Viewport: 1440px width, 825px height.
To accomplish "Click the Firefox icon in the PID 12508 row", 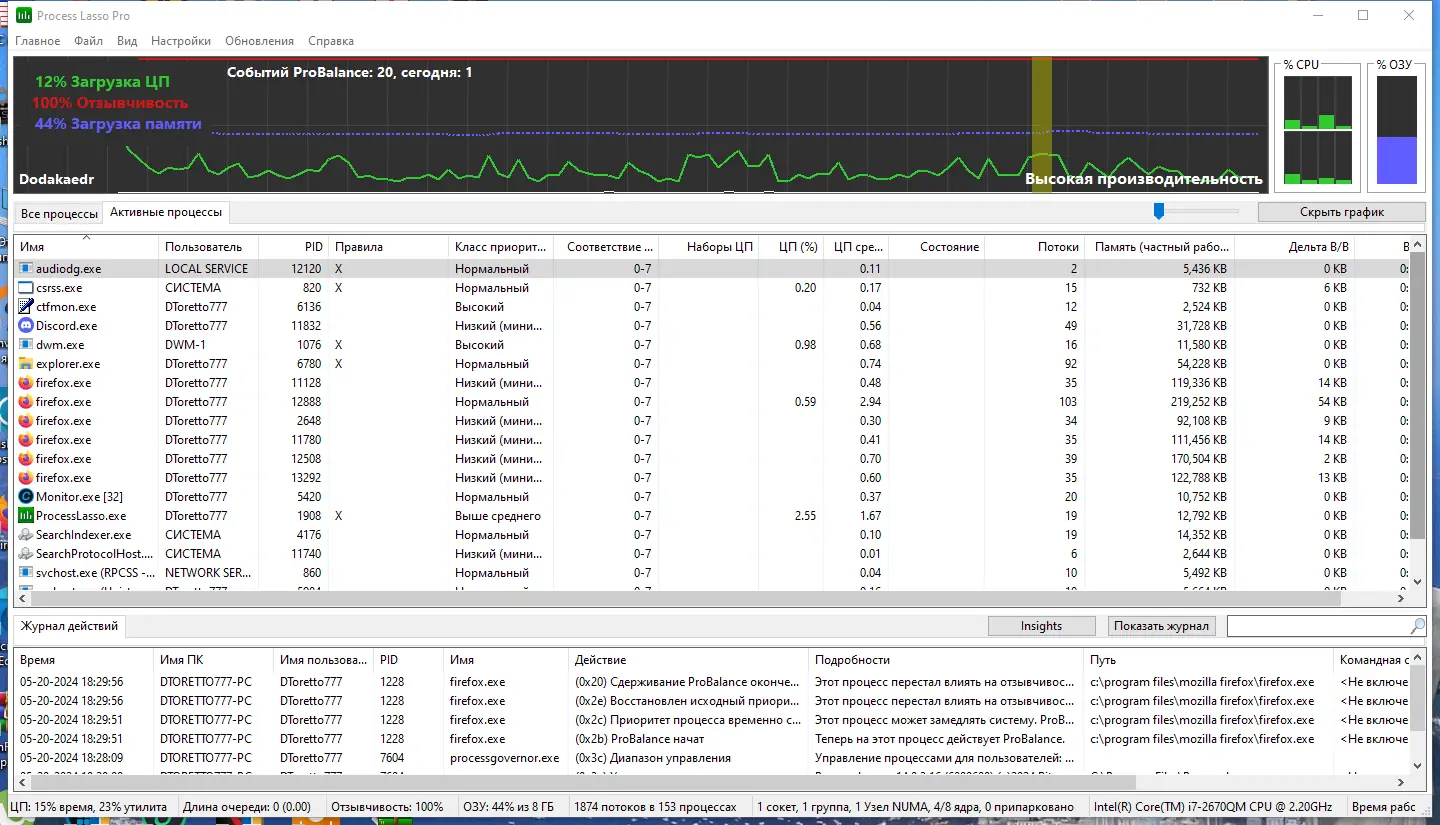I will [x=26, y=459].
